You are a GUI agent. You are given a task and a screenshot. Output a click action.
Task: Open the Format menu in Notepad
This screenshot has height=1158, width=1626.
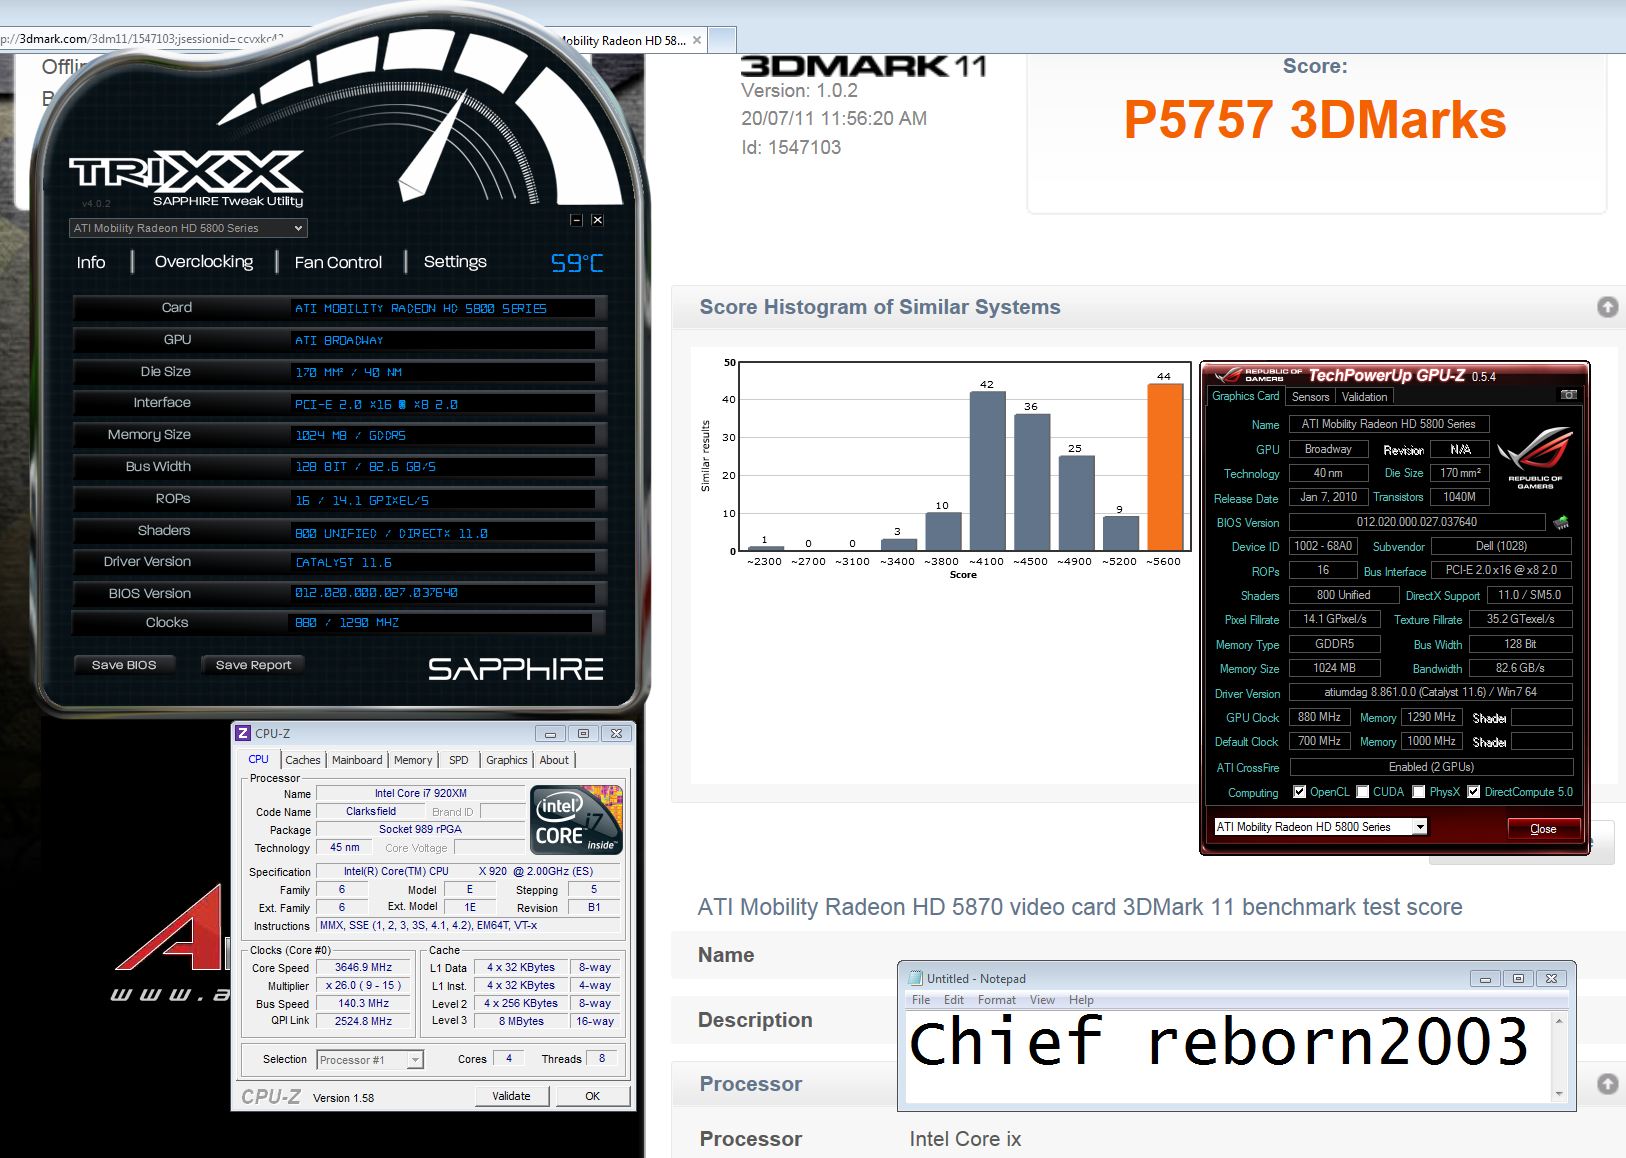(x=996, y=1000)
